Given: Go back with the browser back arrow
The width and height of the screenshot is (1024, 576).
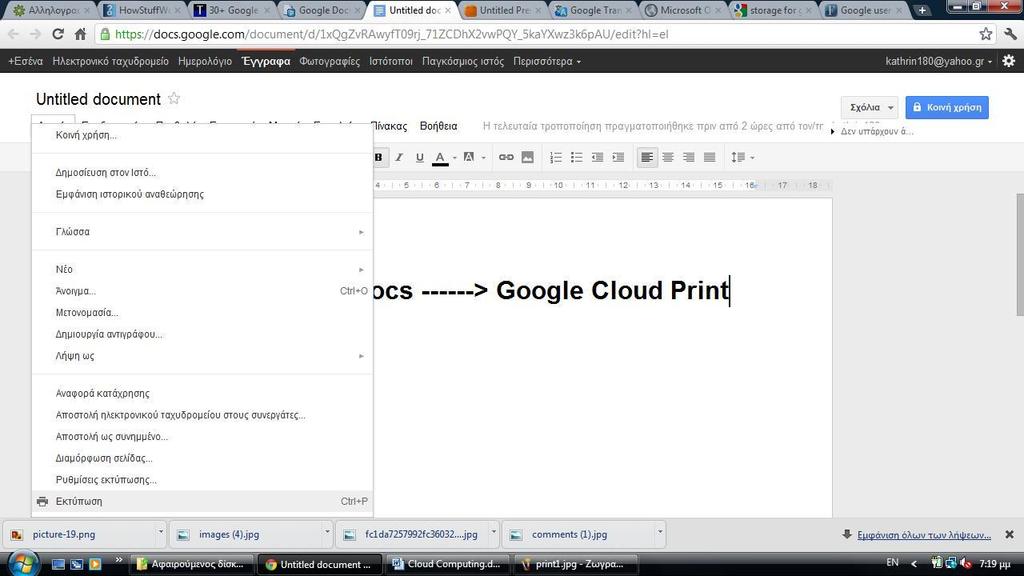Looking at the screenshot, I should tap(14, 34).
